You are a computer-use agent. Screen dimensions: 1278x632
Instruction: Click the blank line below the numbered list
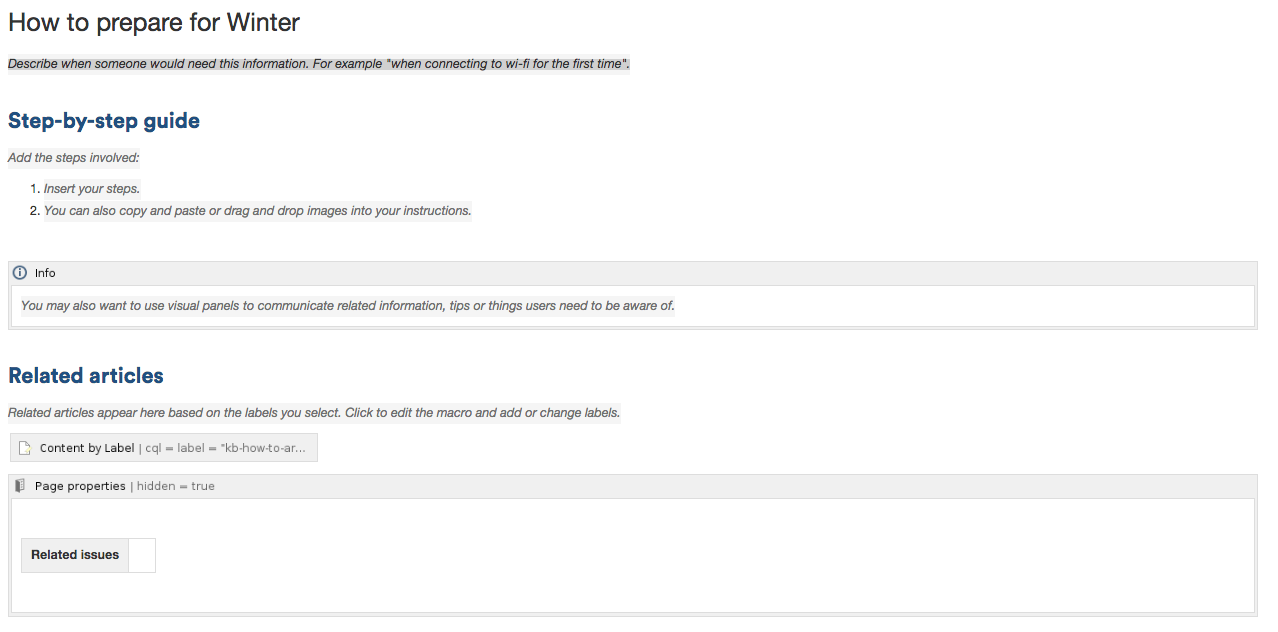300,236
